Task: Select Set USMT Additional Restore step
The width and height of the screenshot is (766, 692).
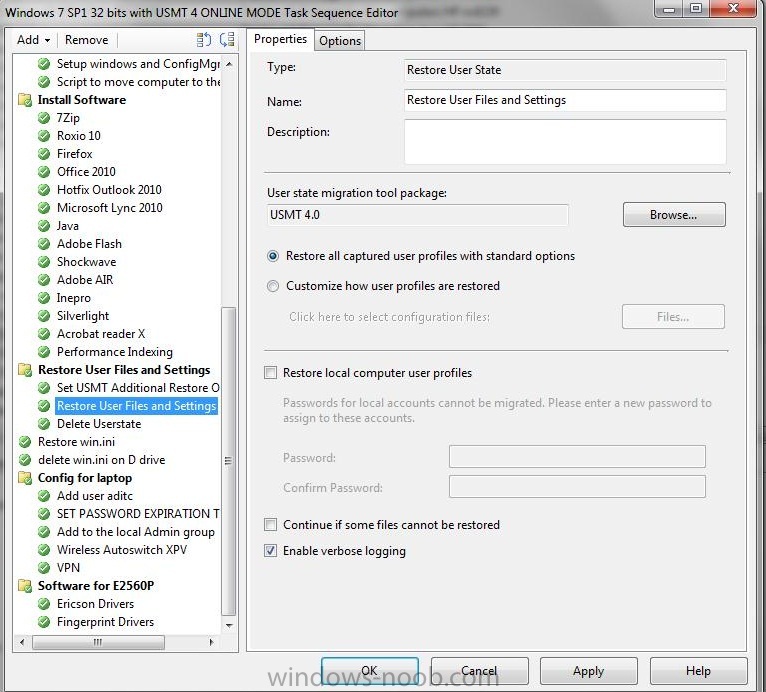Action: coord(138,388)
